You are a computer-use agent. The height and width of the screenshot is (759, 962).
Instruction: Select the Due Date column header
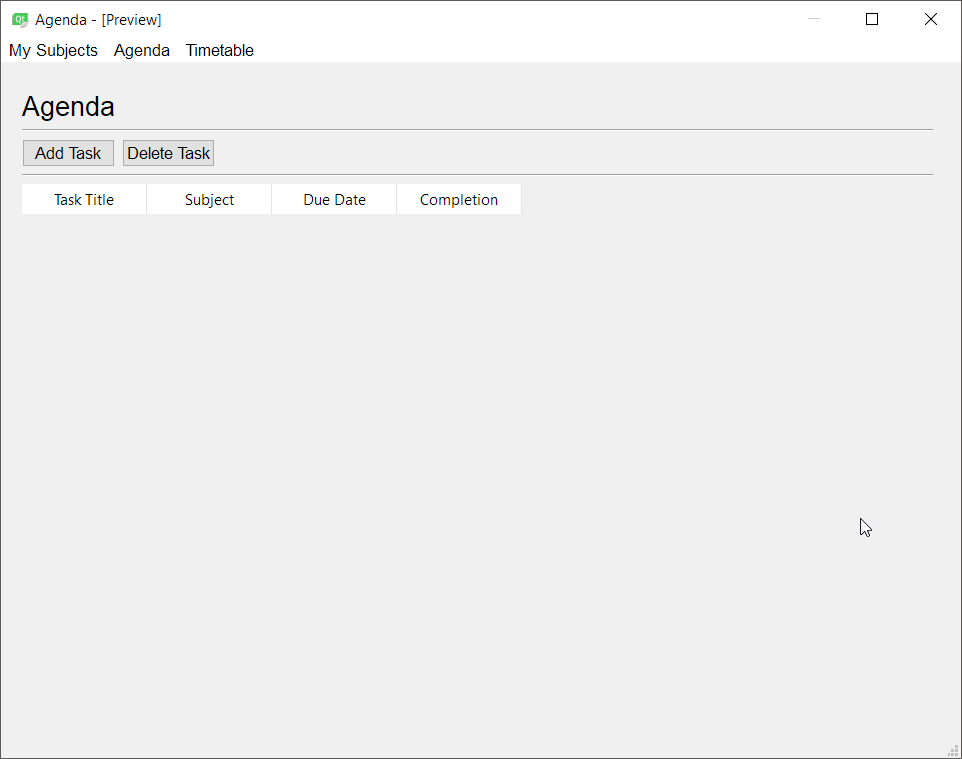pyautogui.click(x=334, y=199)
